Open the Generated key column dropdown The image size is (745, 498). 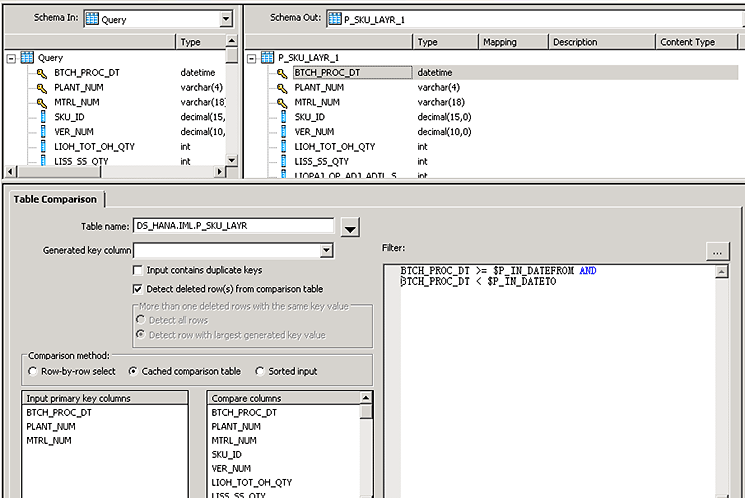(326, 250)
